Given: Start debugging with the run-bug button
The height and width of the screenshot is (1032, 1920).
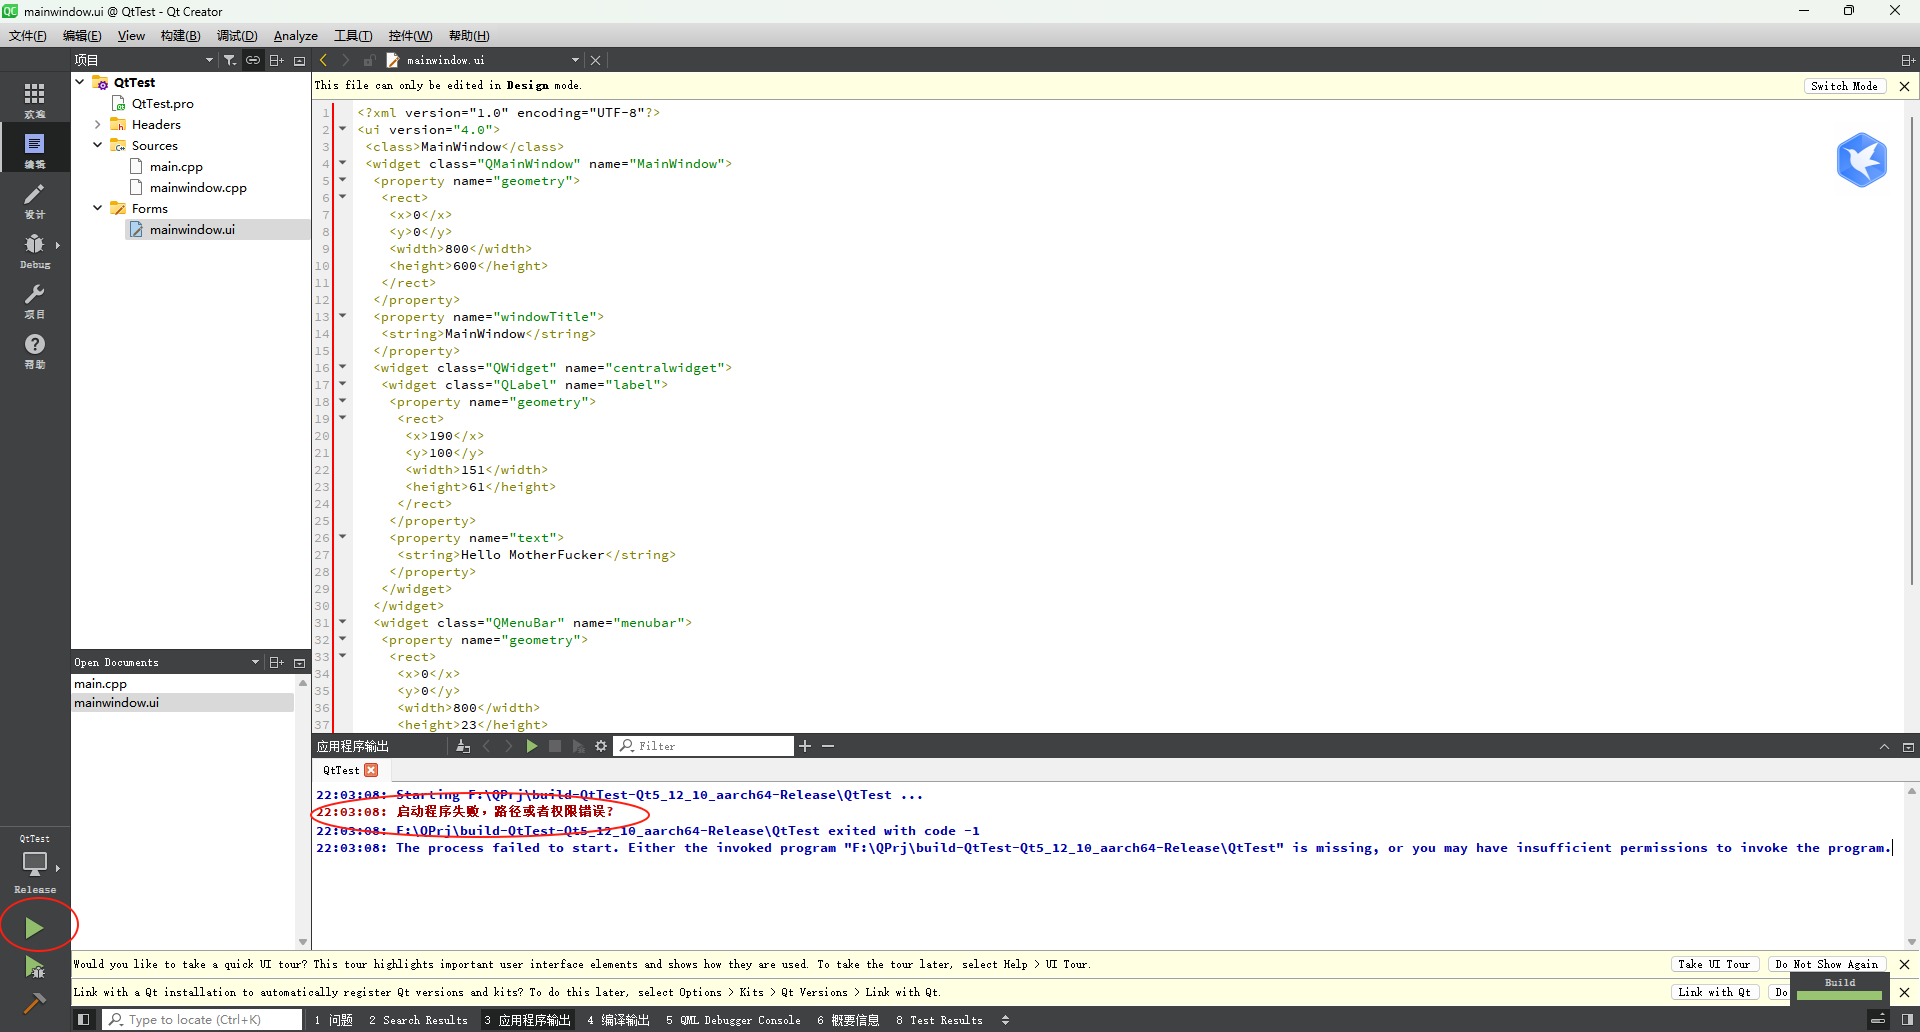Looking at the screenshot, I should (34, 967).
